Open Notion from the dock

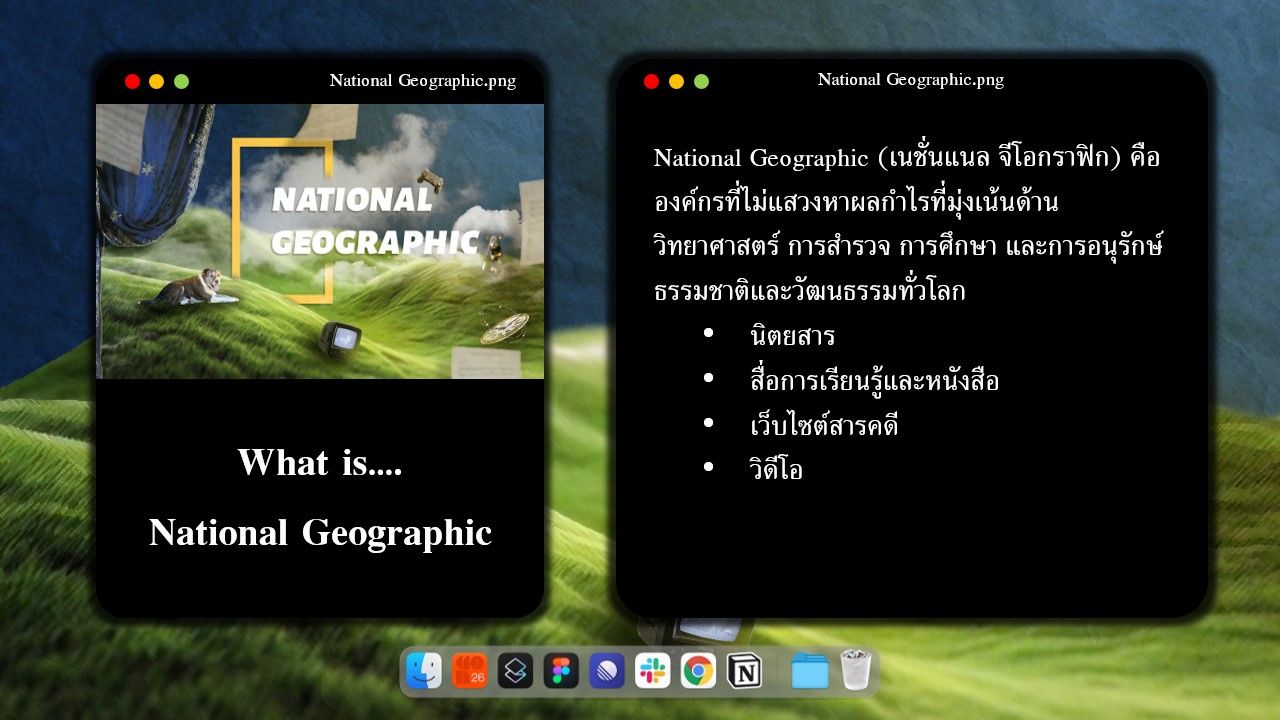744,671
